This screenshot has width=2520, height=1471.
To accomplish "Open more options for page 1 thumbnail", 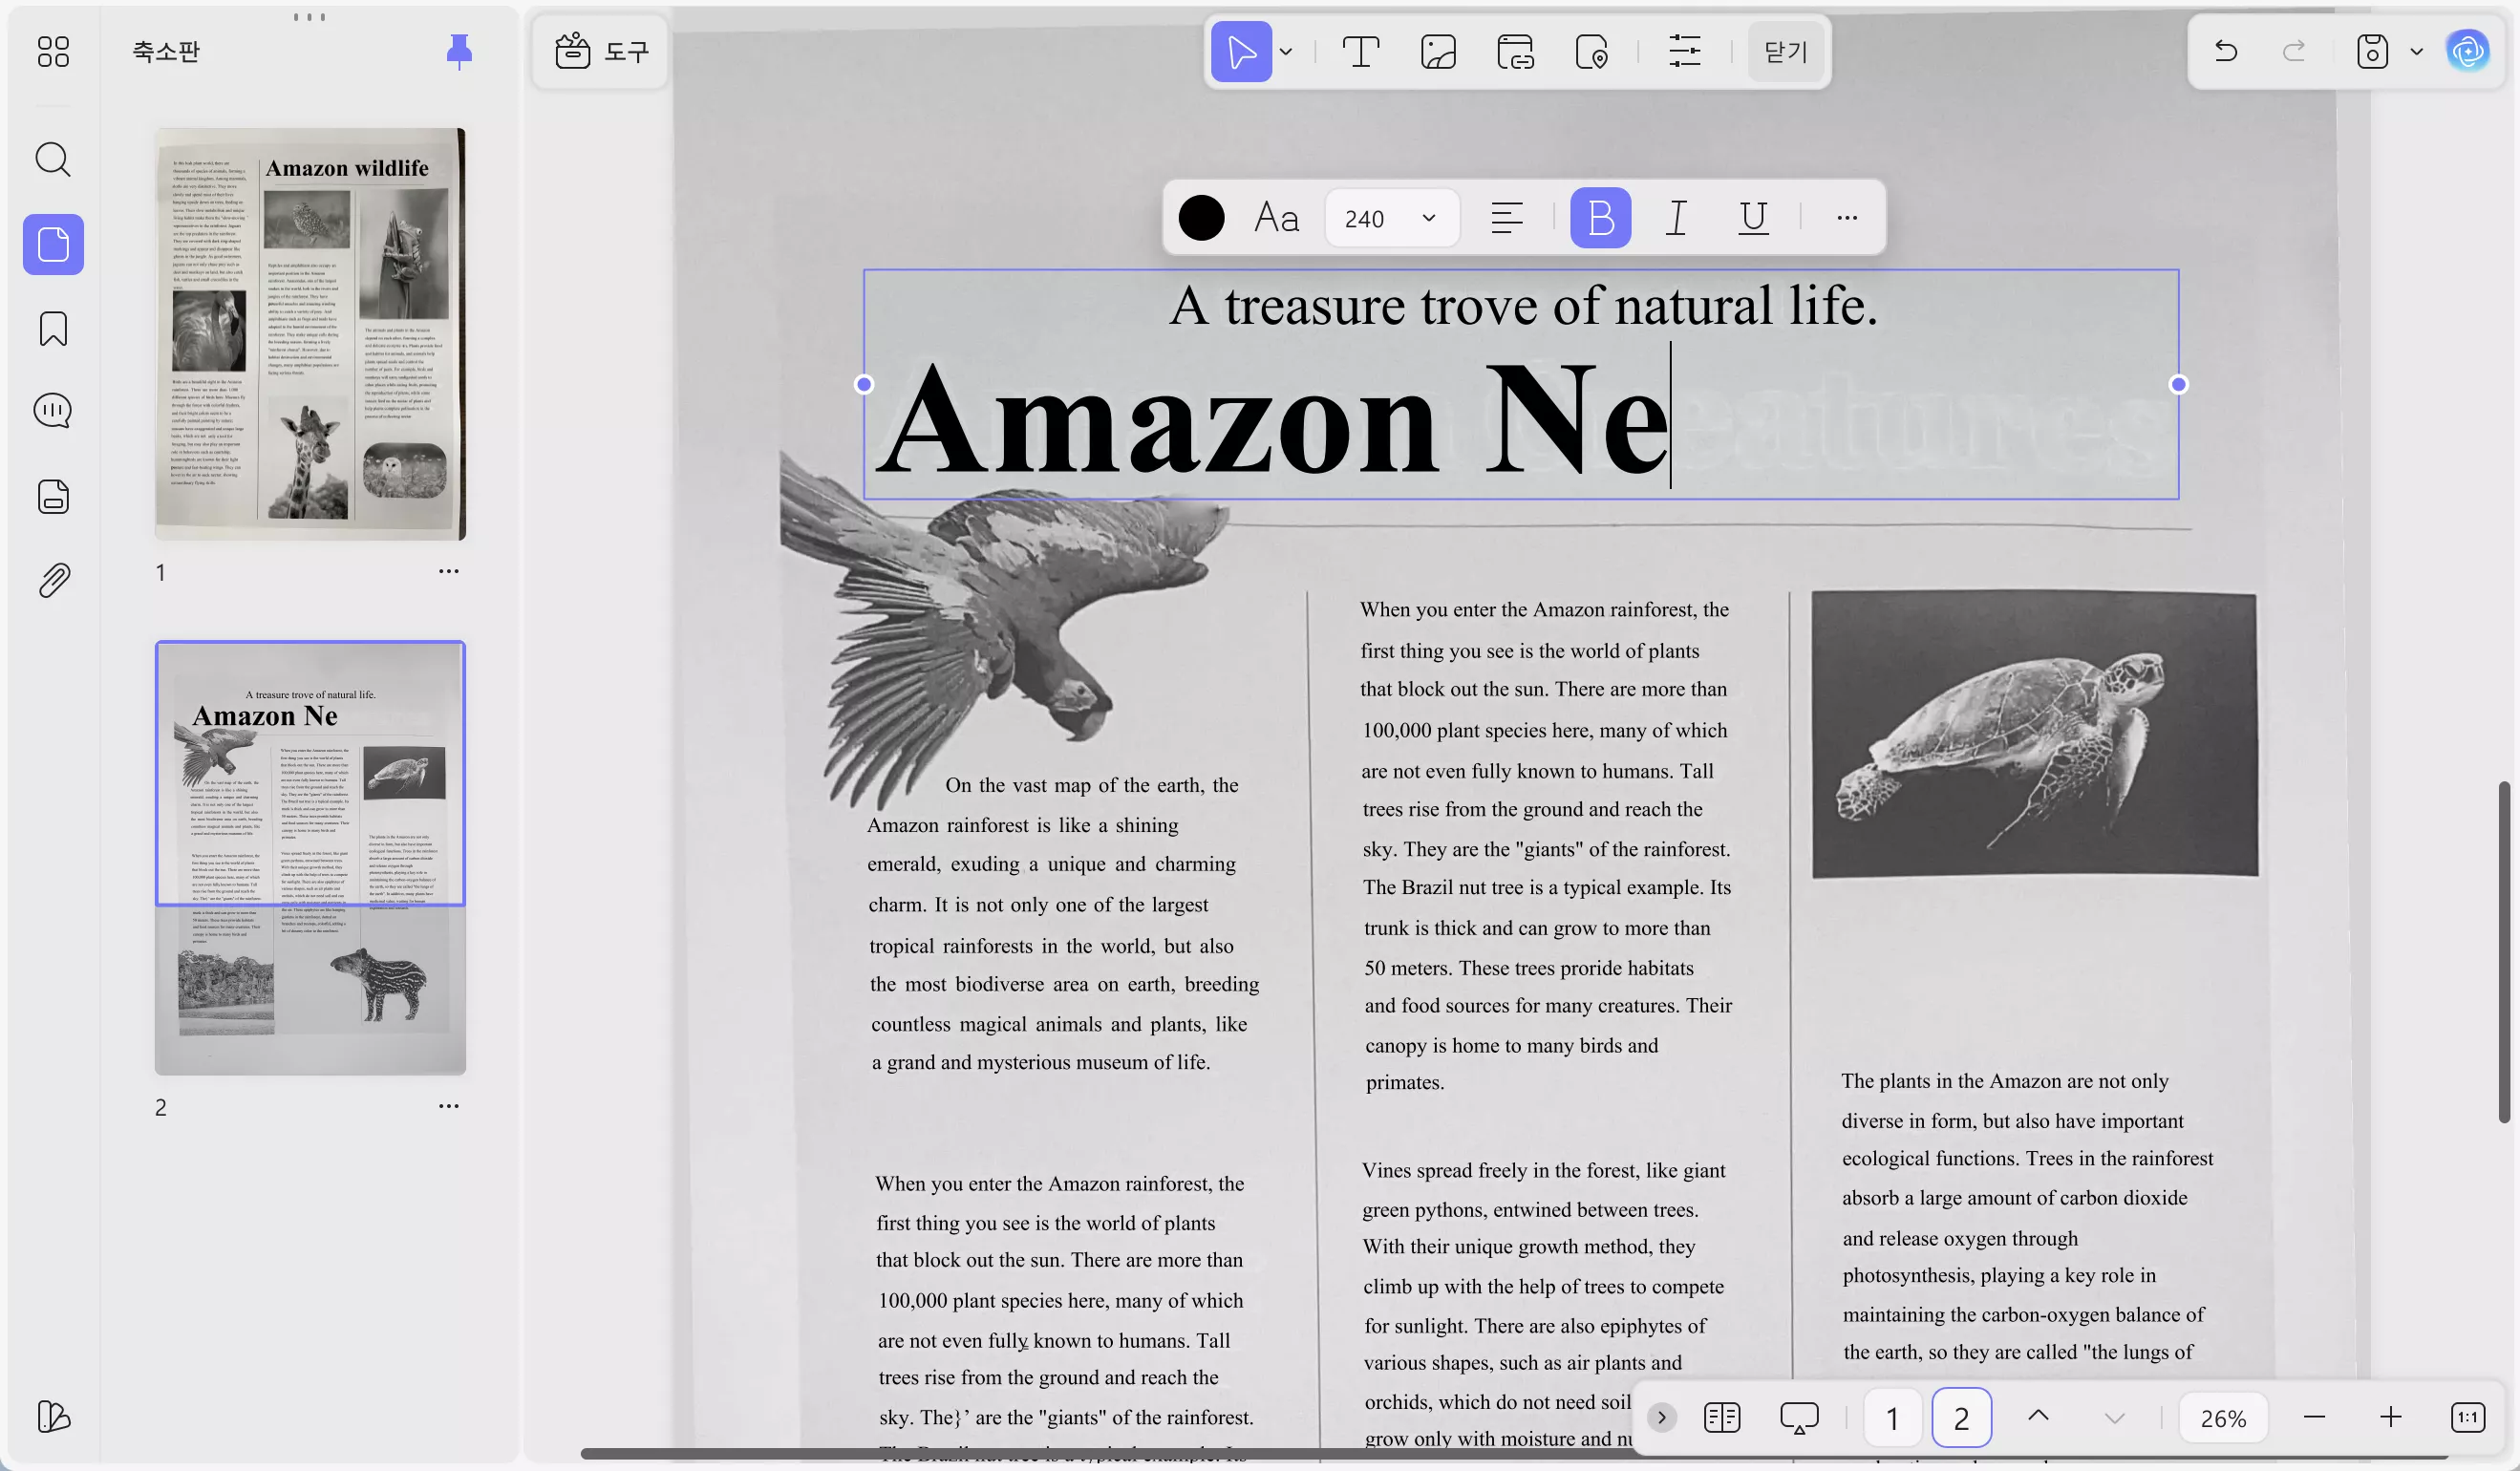I will (449, 571).
